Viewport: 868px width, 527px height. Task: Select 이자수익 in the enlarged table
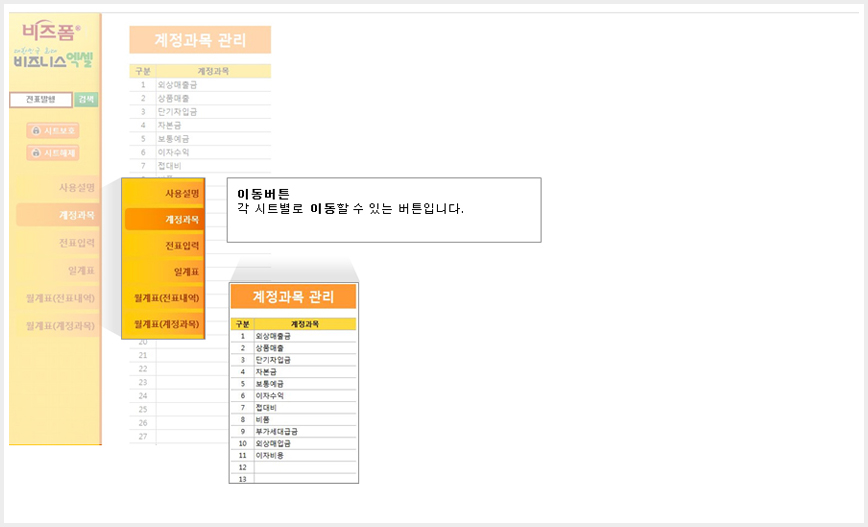270,396
